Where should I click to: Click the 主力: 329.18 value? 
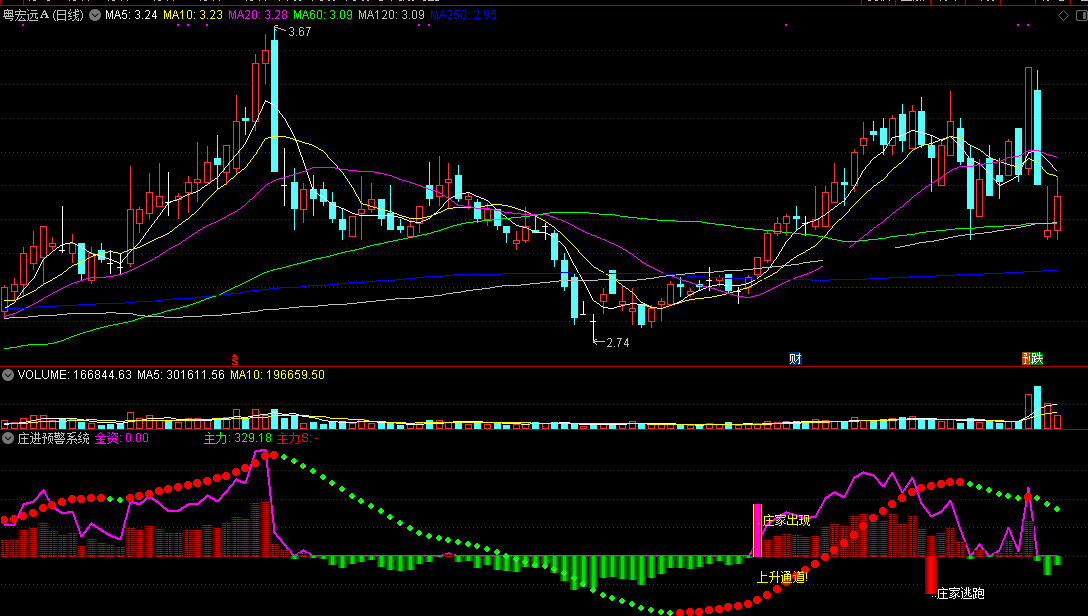point(237,438)
